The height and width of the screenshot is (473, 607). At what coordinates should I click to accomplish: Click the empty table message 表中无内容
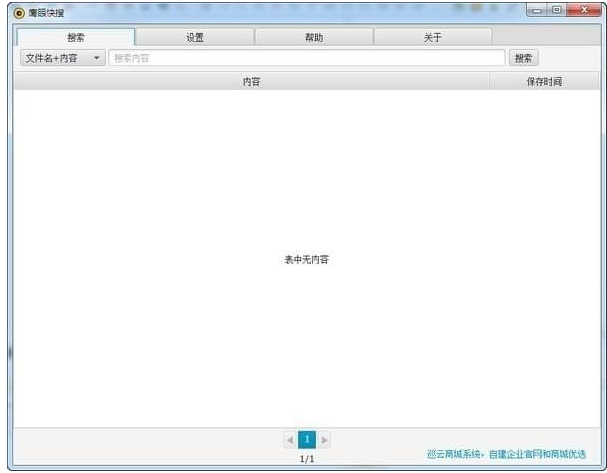click(x=306, y=259)
